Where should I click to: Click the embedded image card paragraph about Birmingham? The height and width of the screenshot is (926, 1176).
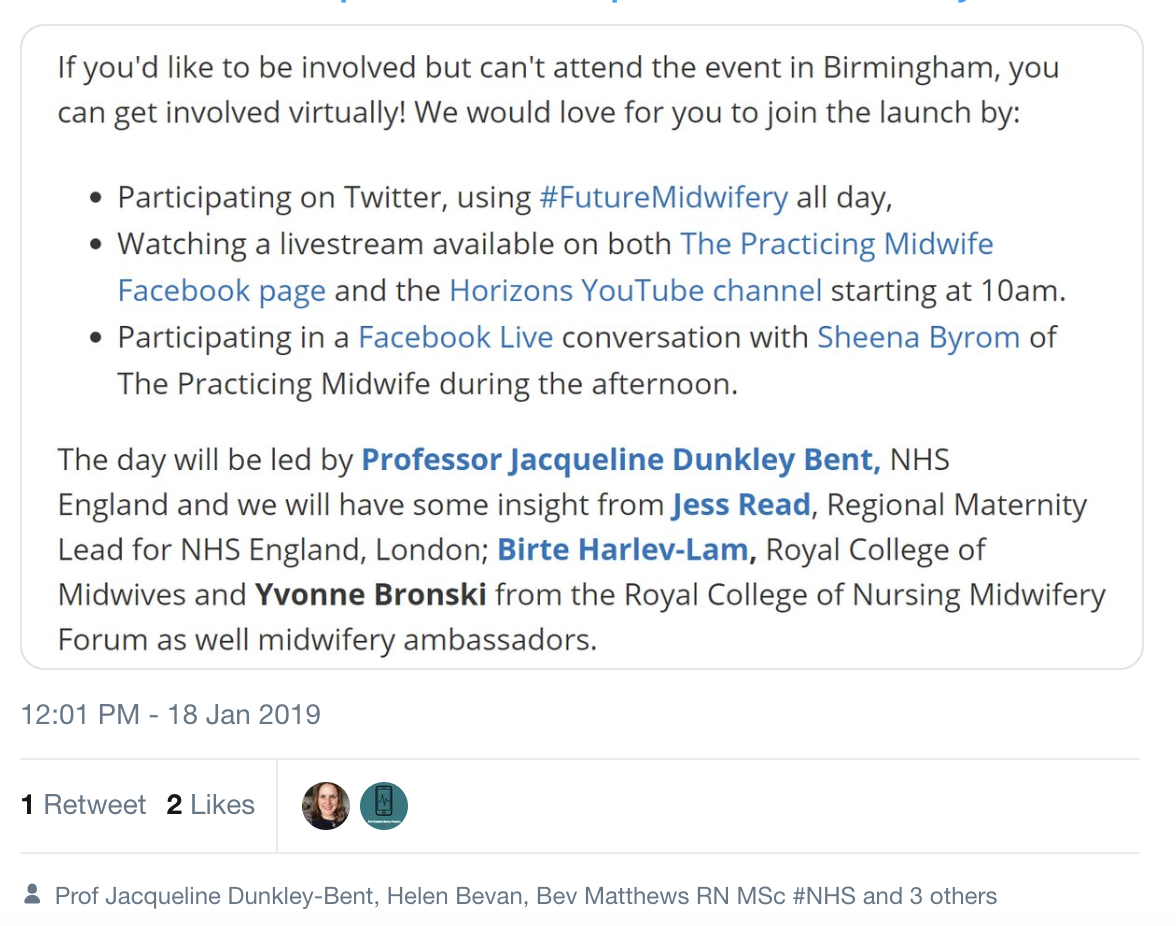(x=559, y=90)
